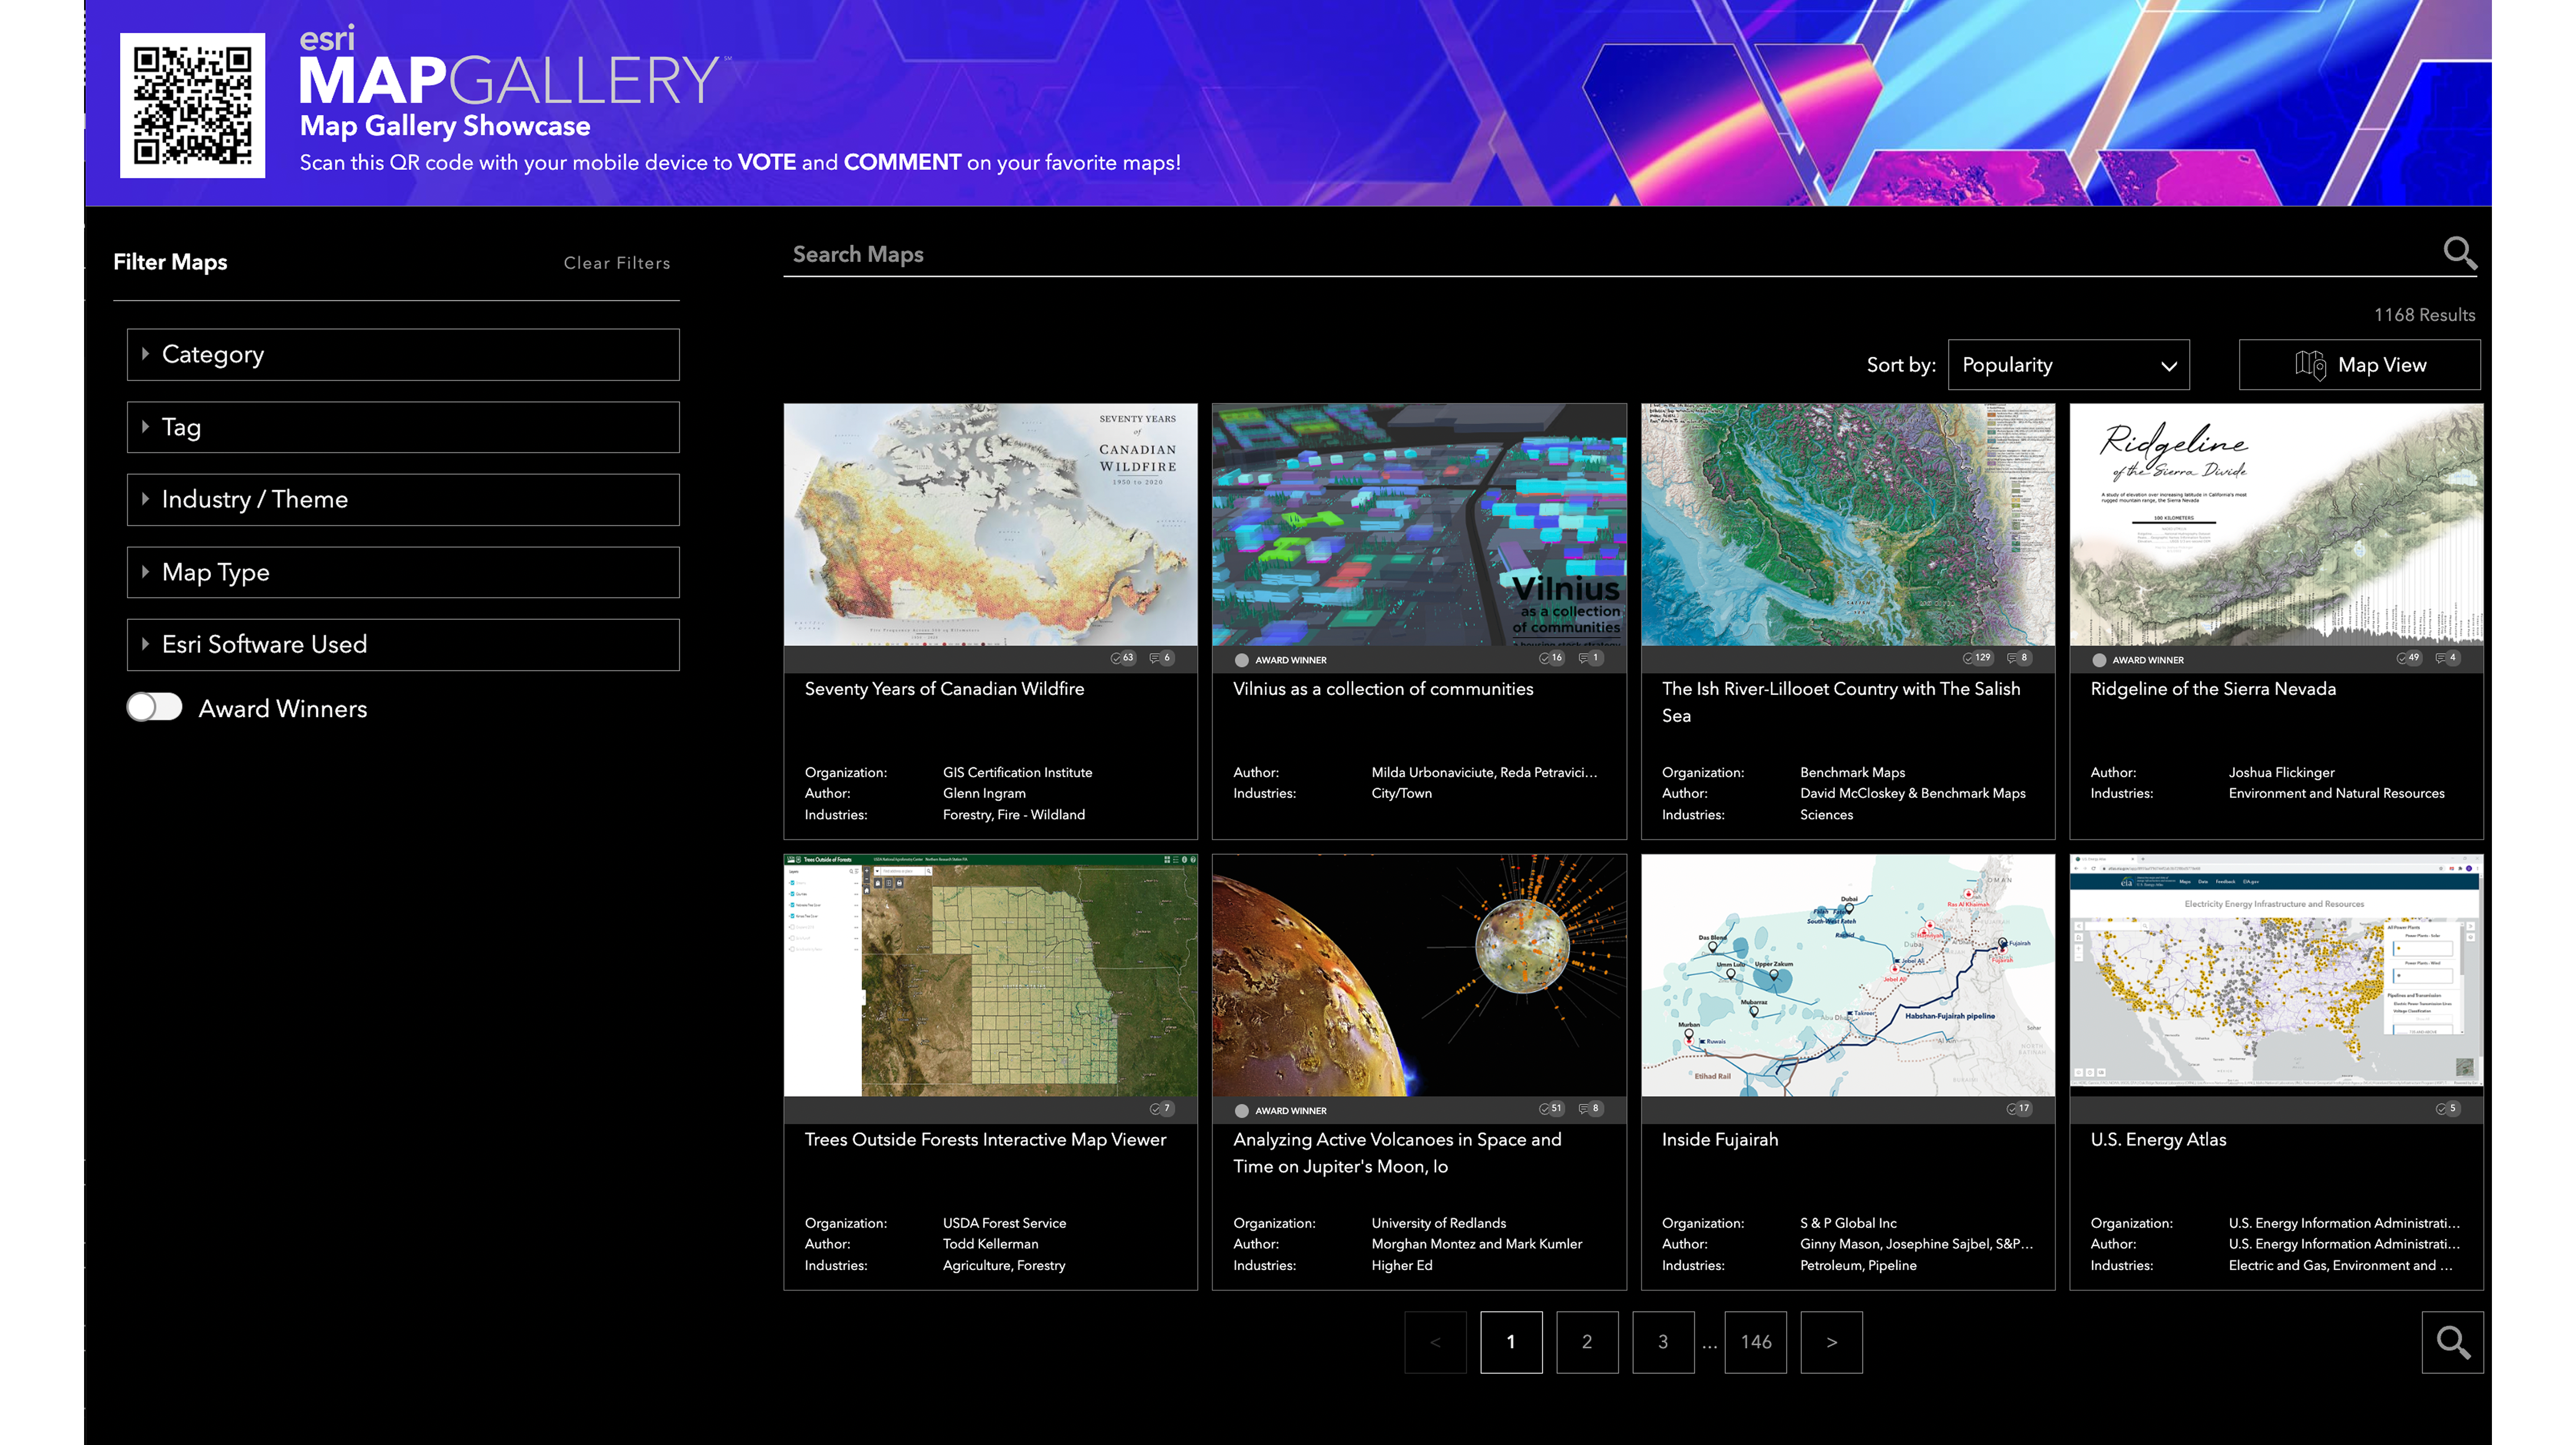Screen dimensions: 2576x1445
Task: Click 'GIS Certification Institute' organization text
Action: [1017, 772]
